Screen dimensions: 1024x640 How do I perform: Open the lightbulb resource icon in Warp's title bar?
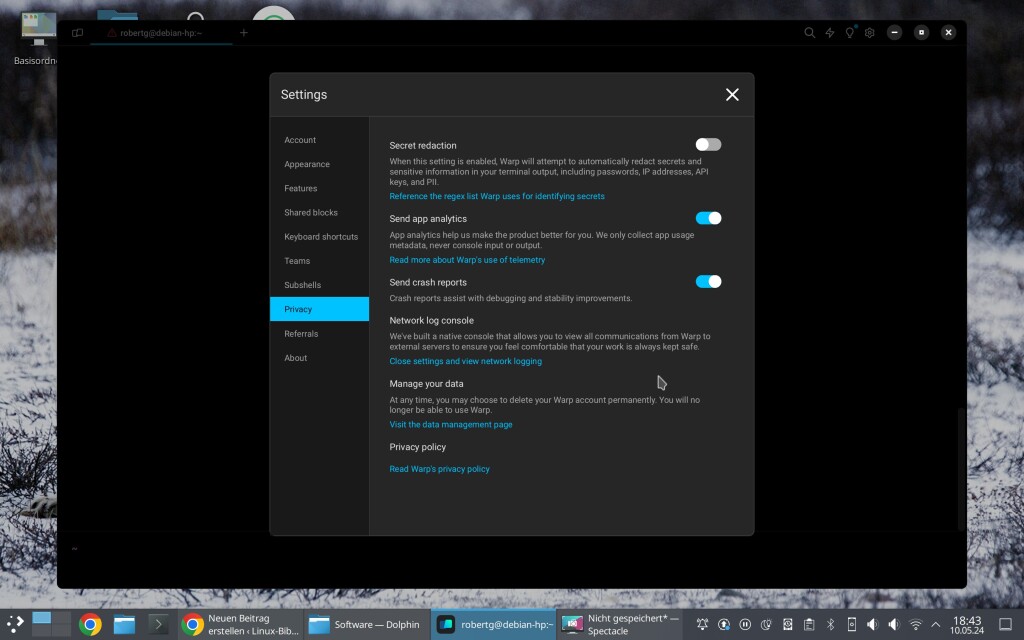click(x=850, y=33)
